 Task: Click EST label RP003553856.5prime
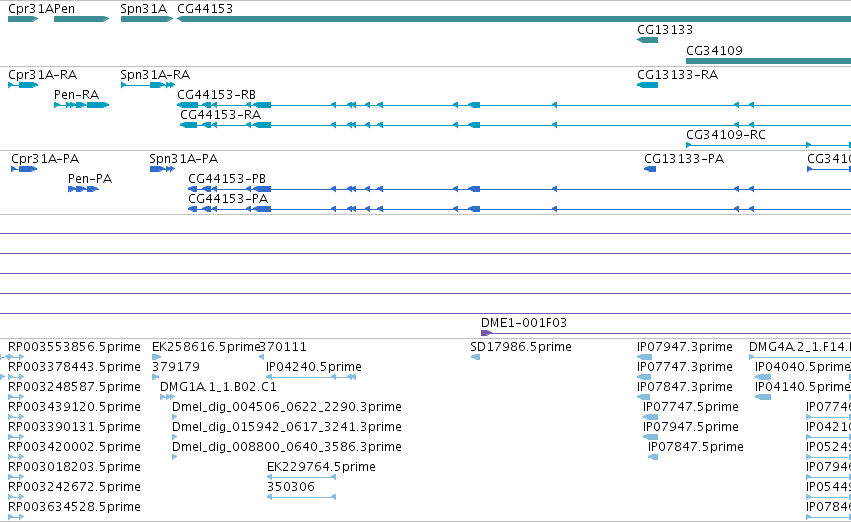click(74, 347)
